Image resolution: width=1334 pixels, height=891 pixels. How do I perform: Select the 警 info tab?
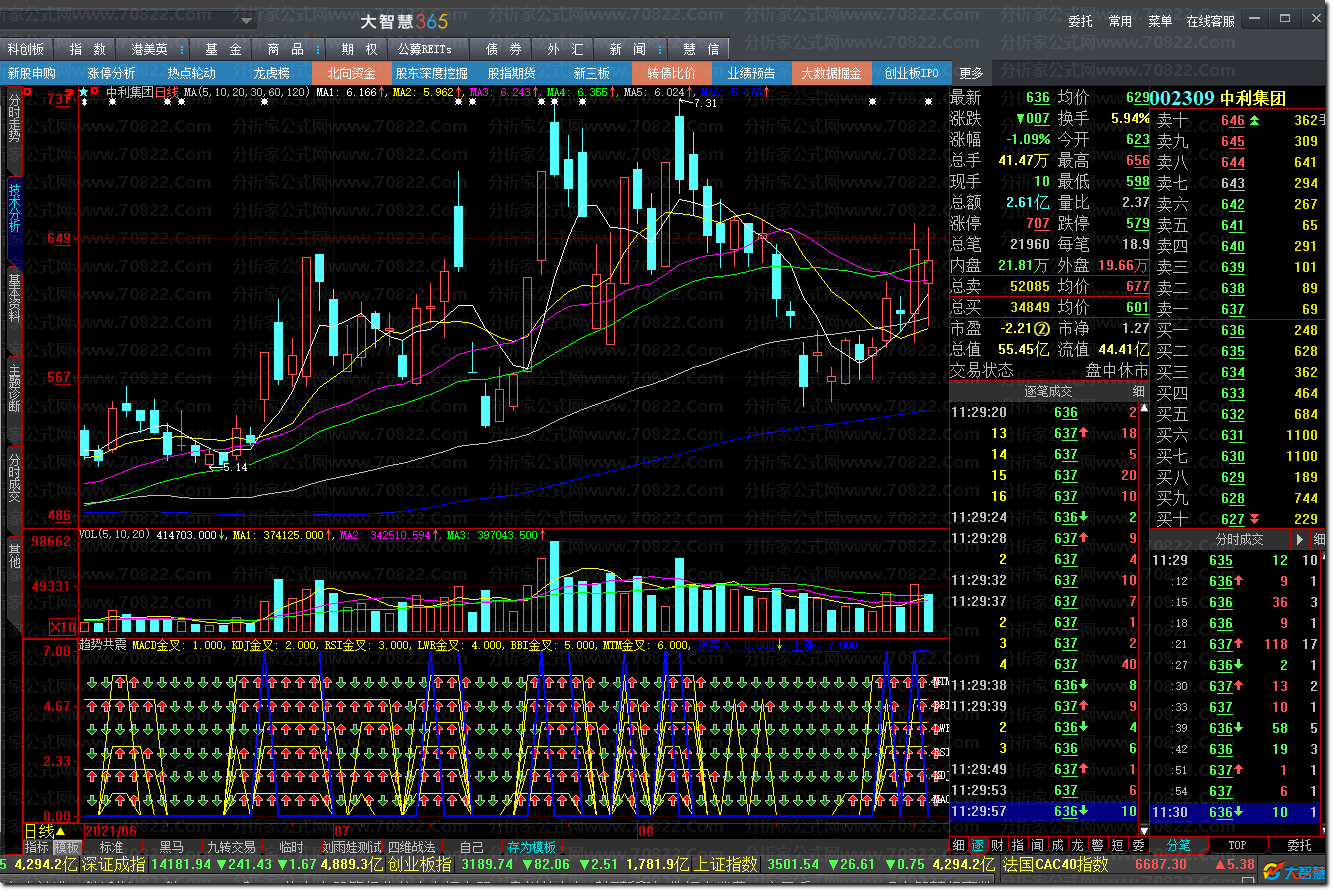(1097, 845)
